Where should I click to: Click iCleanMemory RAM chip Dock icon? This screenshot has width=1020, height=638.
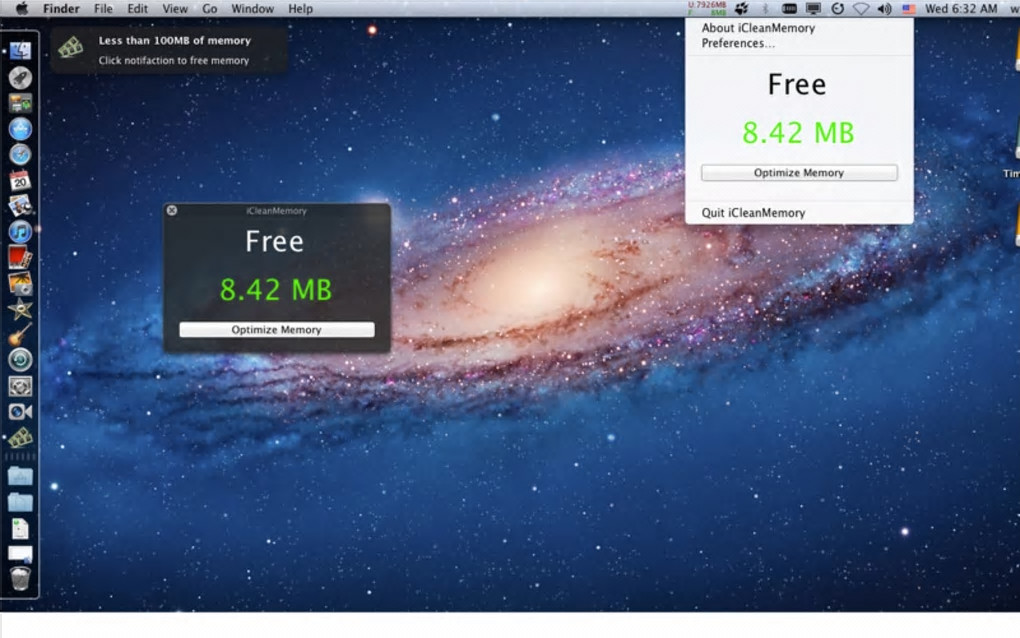click(x=20, y=438)
